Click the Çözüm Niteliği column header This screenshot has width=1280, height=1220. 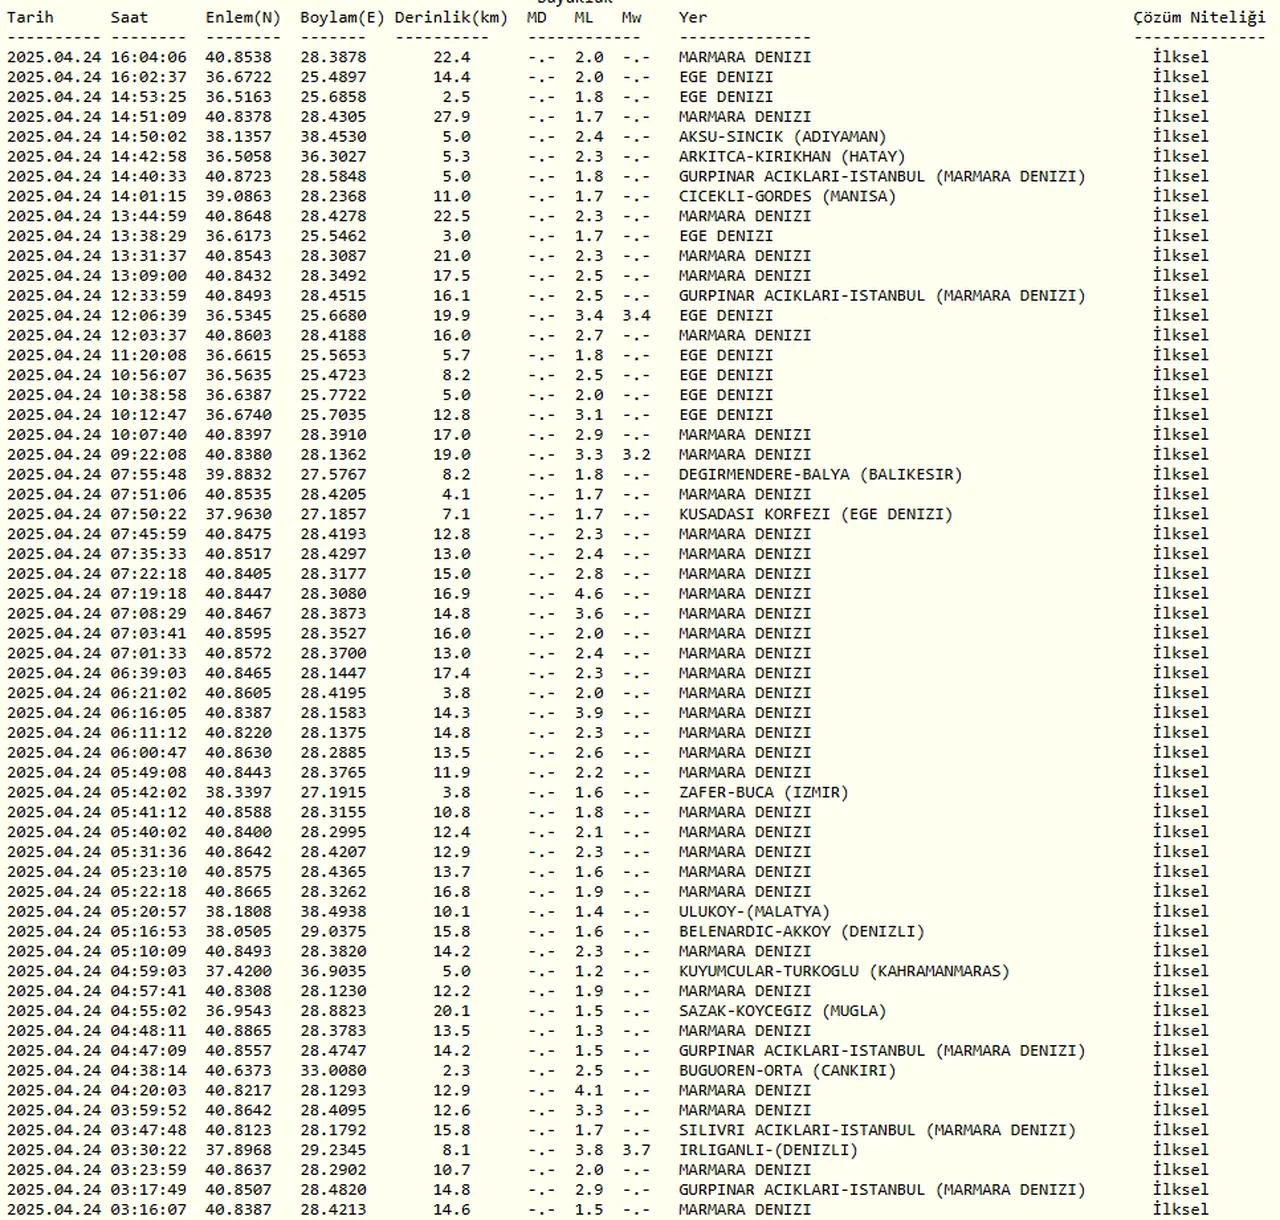[x=1199, y=17]
